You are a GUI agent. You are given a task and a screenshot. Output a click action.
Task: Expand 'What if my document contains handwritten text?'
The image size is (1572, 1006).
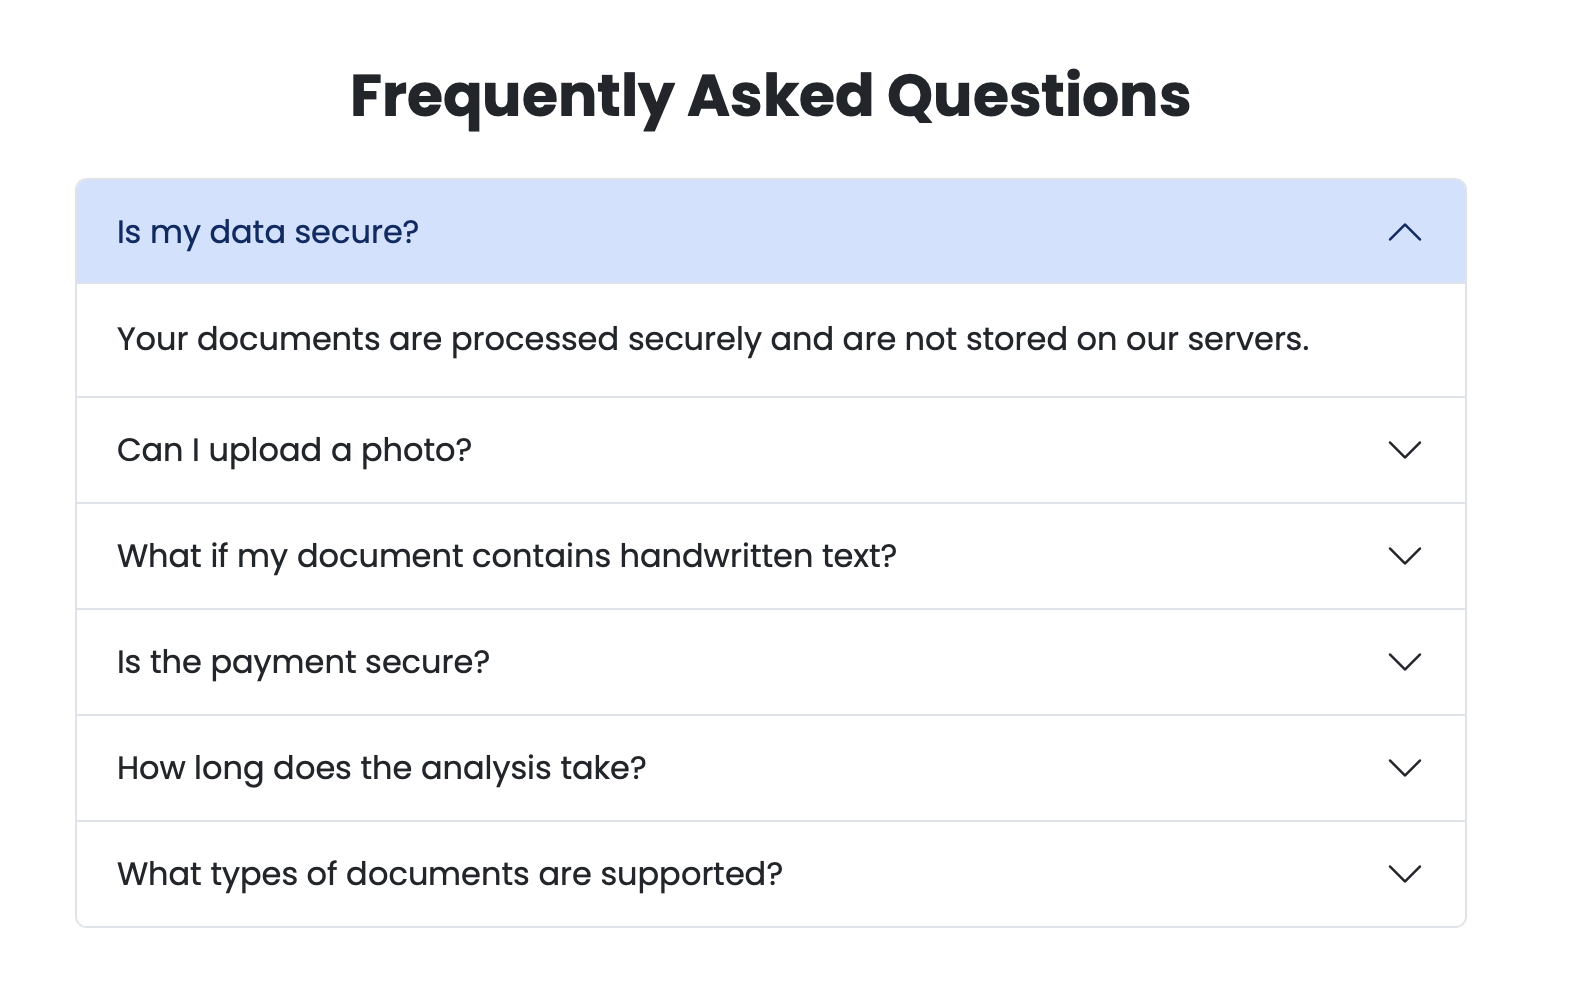pos(506,556)
